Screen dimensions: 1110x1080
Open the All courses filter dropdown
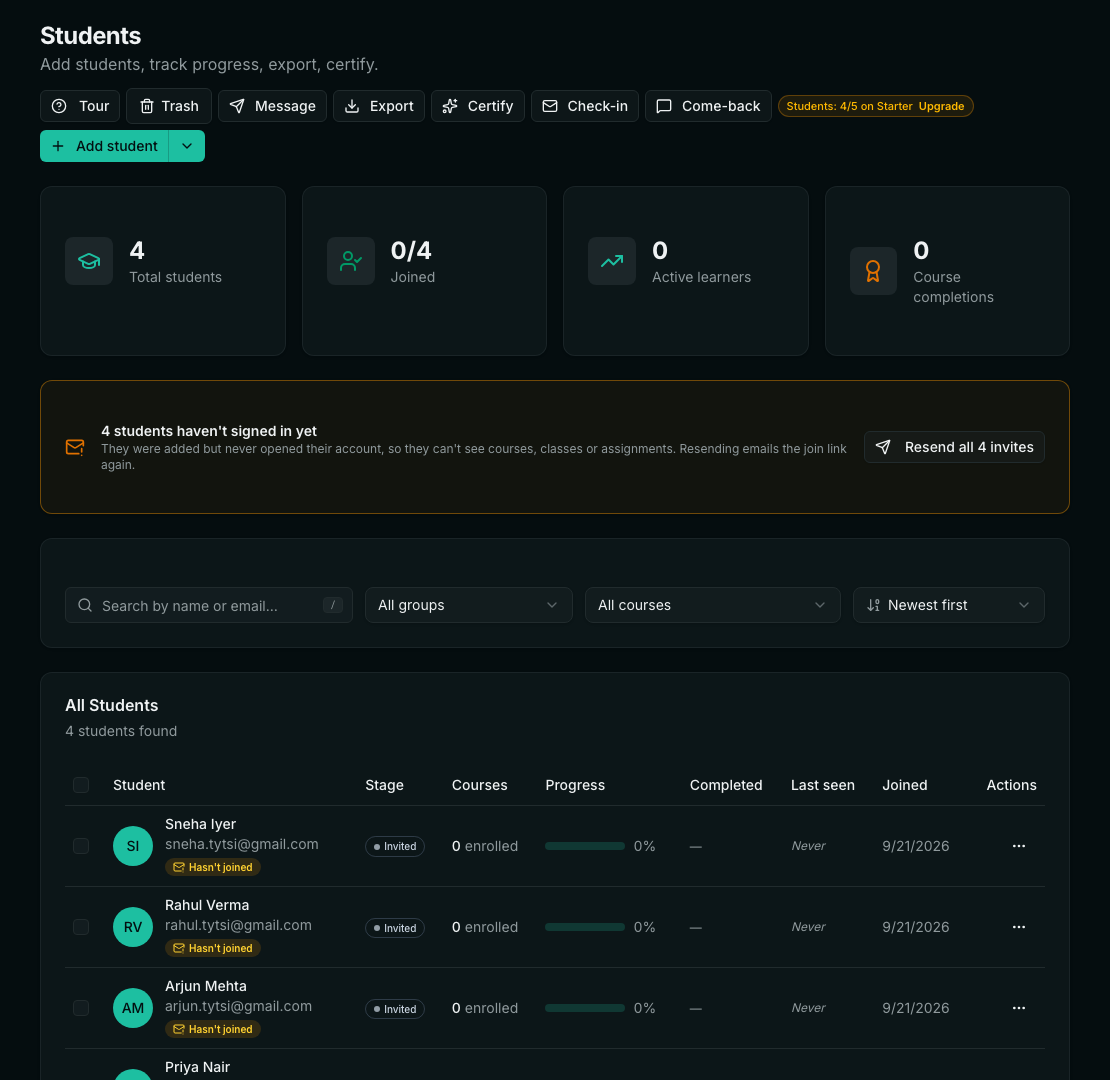(x=712, y=605)
